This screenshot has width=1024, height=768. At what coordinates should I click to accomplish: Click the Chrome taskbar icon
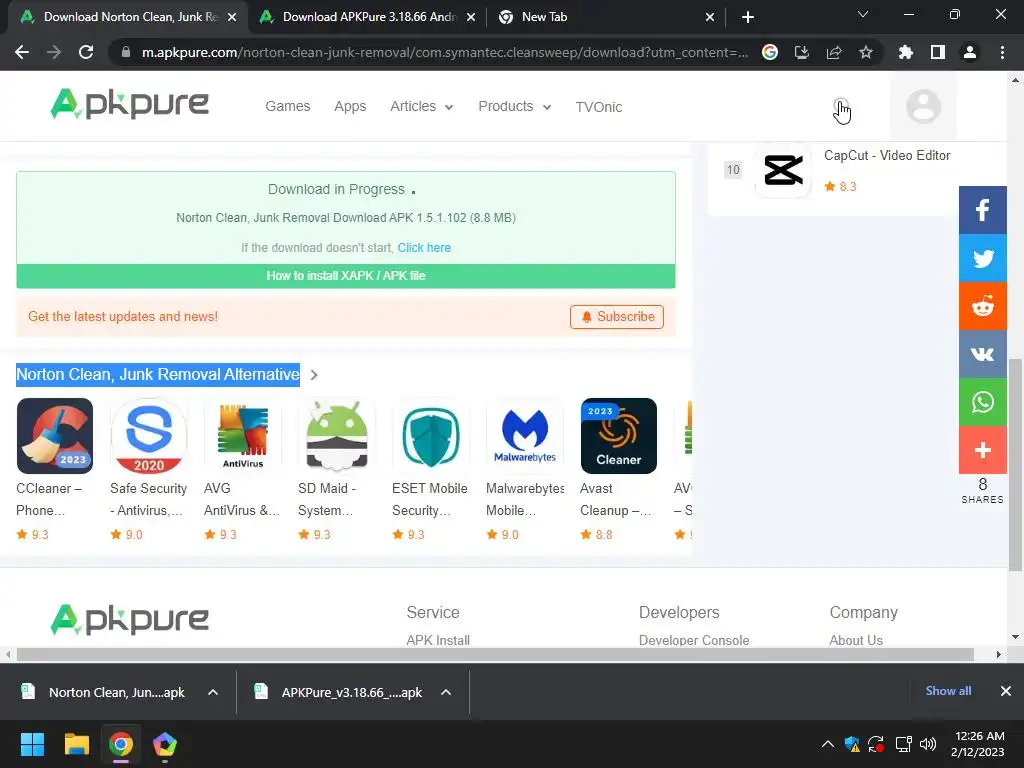coord(121,744)
